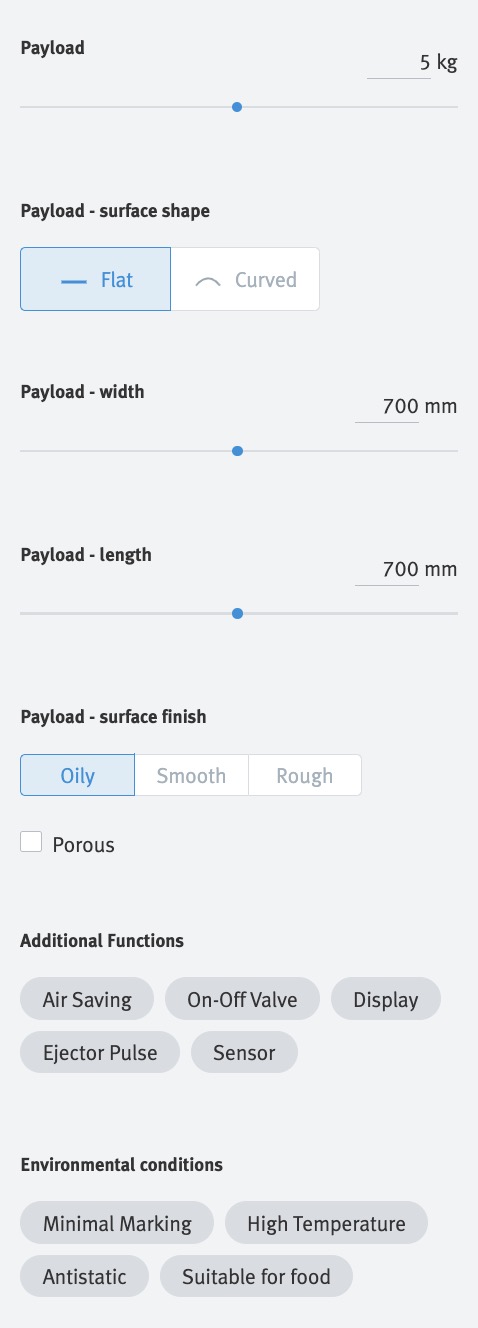Click the Payload length slider handle
The width and height of the screenshot is (478, 1328).
[237, 613]
